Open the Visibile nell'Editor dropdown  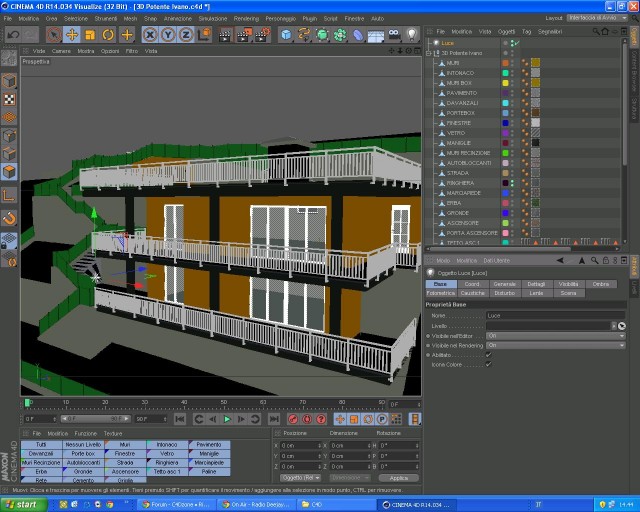click(x=556, y=336)
